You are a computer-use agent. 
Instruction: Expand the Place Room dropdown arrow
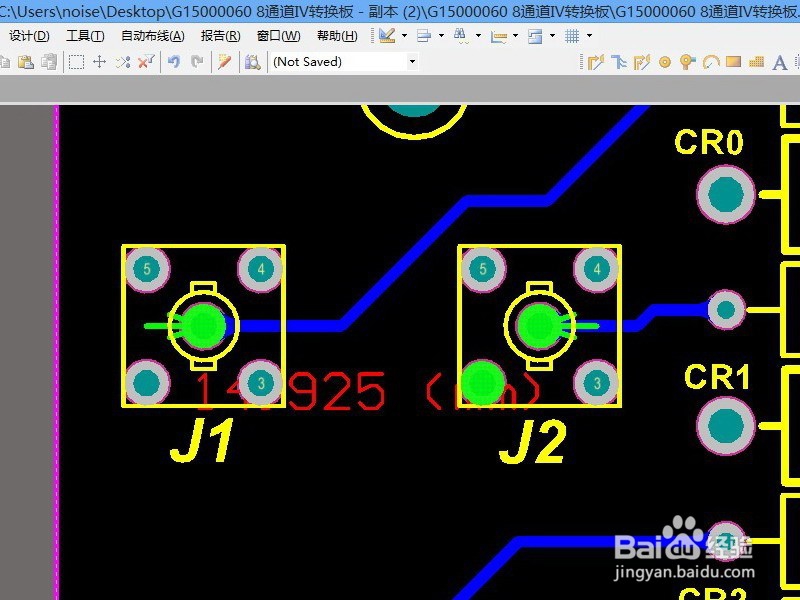pos(553,36)
